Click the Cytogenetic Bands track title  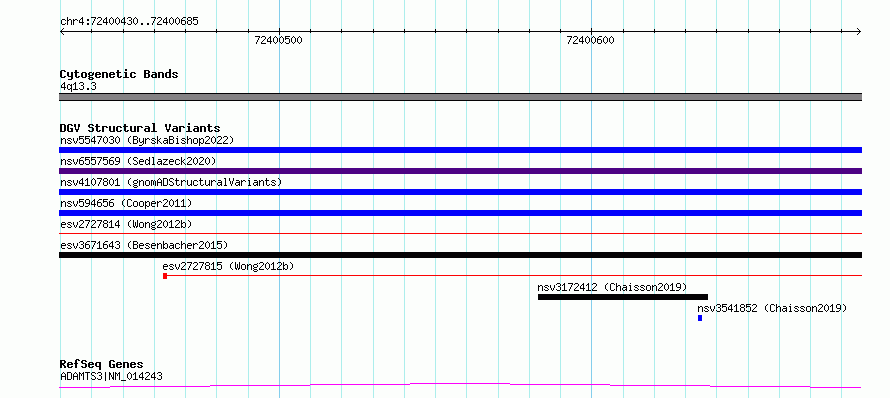[x=119, y=74]
